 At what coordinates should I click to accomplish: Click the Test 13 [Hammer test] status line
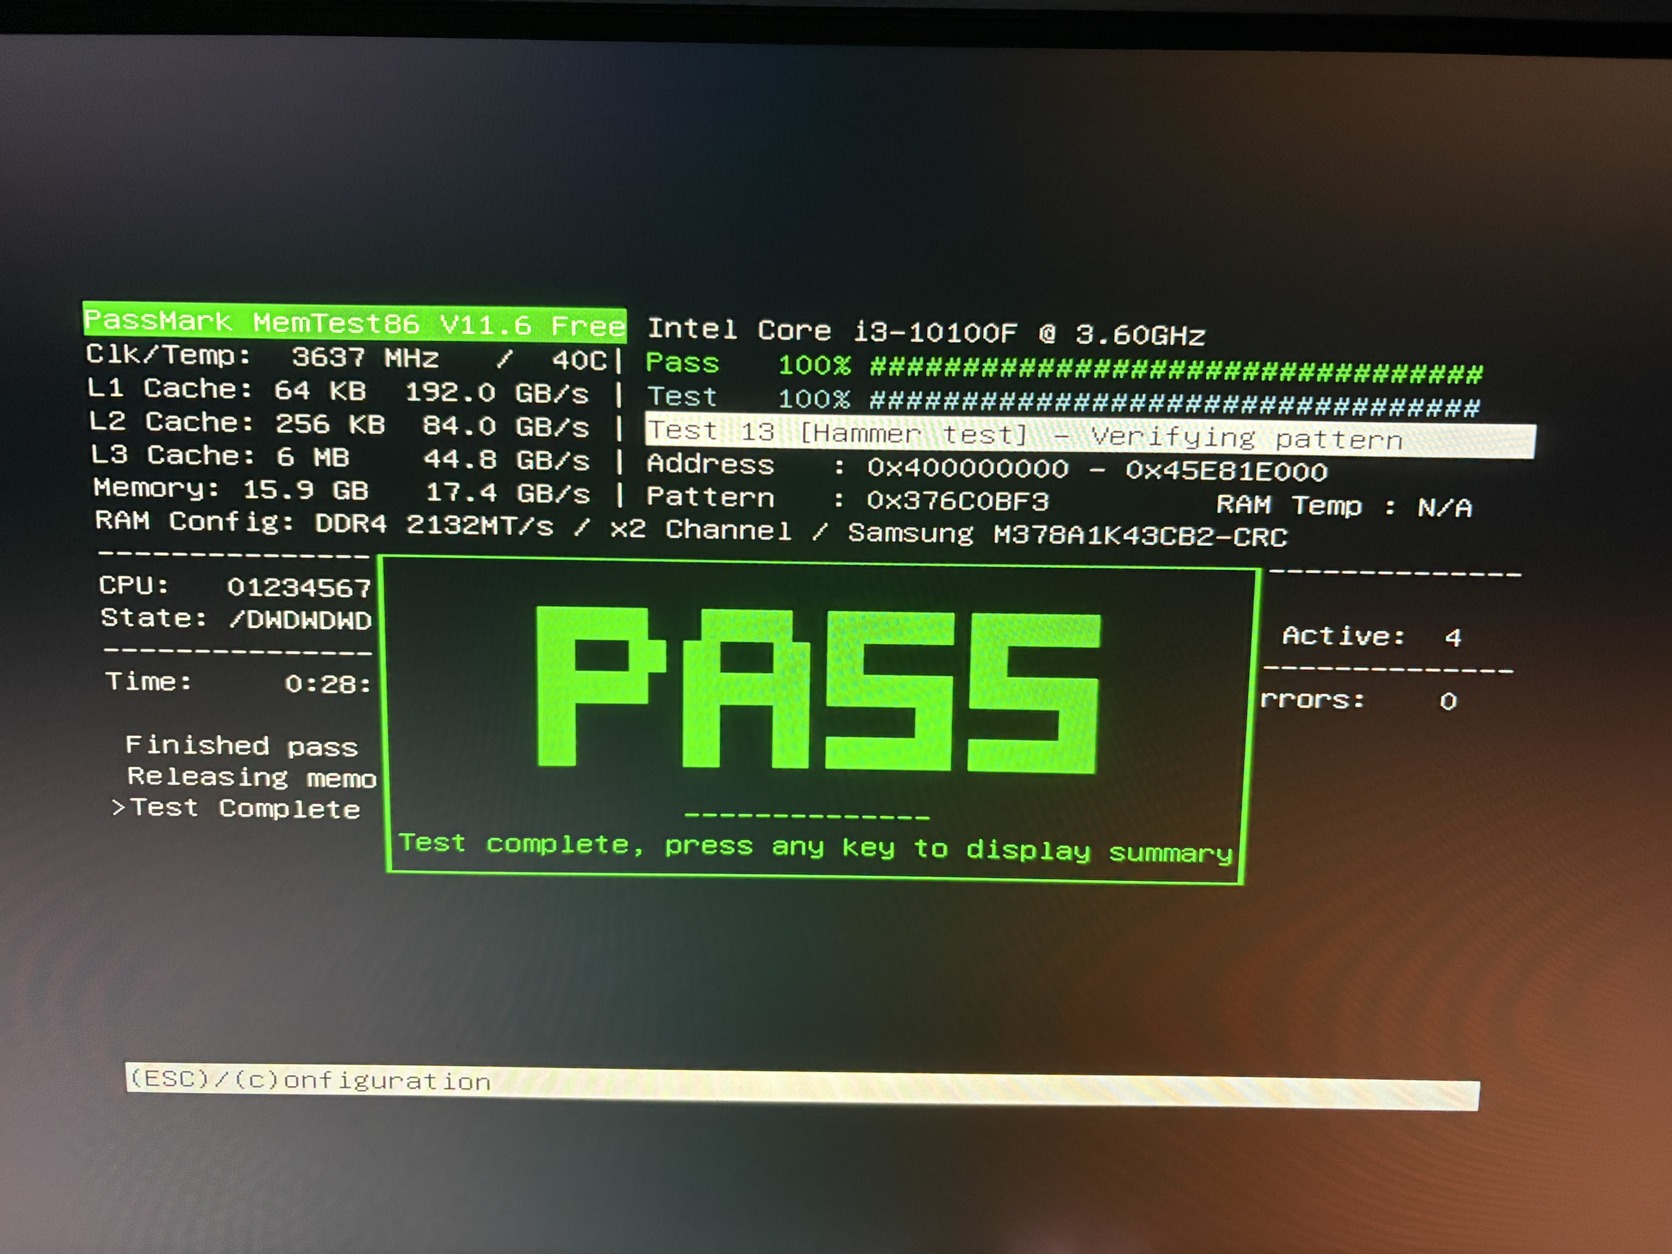1090,436
